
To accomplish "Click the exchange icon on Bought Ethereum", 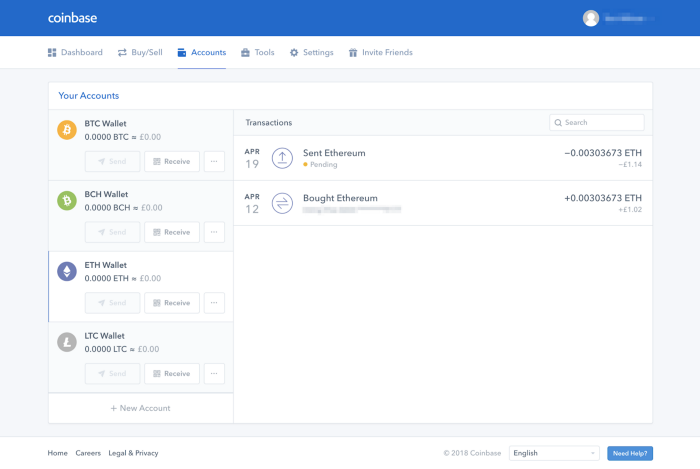I will (x=282, y=203).
